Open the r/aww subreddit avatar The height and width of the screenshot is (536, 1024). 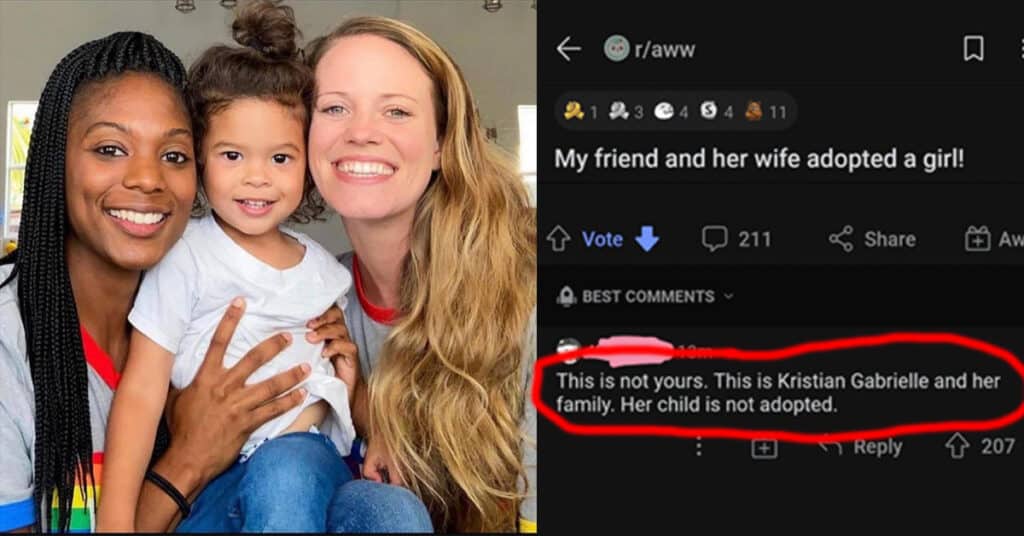point(616,49)
